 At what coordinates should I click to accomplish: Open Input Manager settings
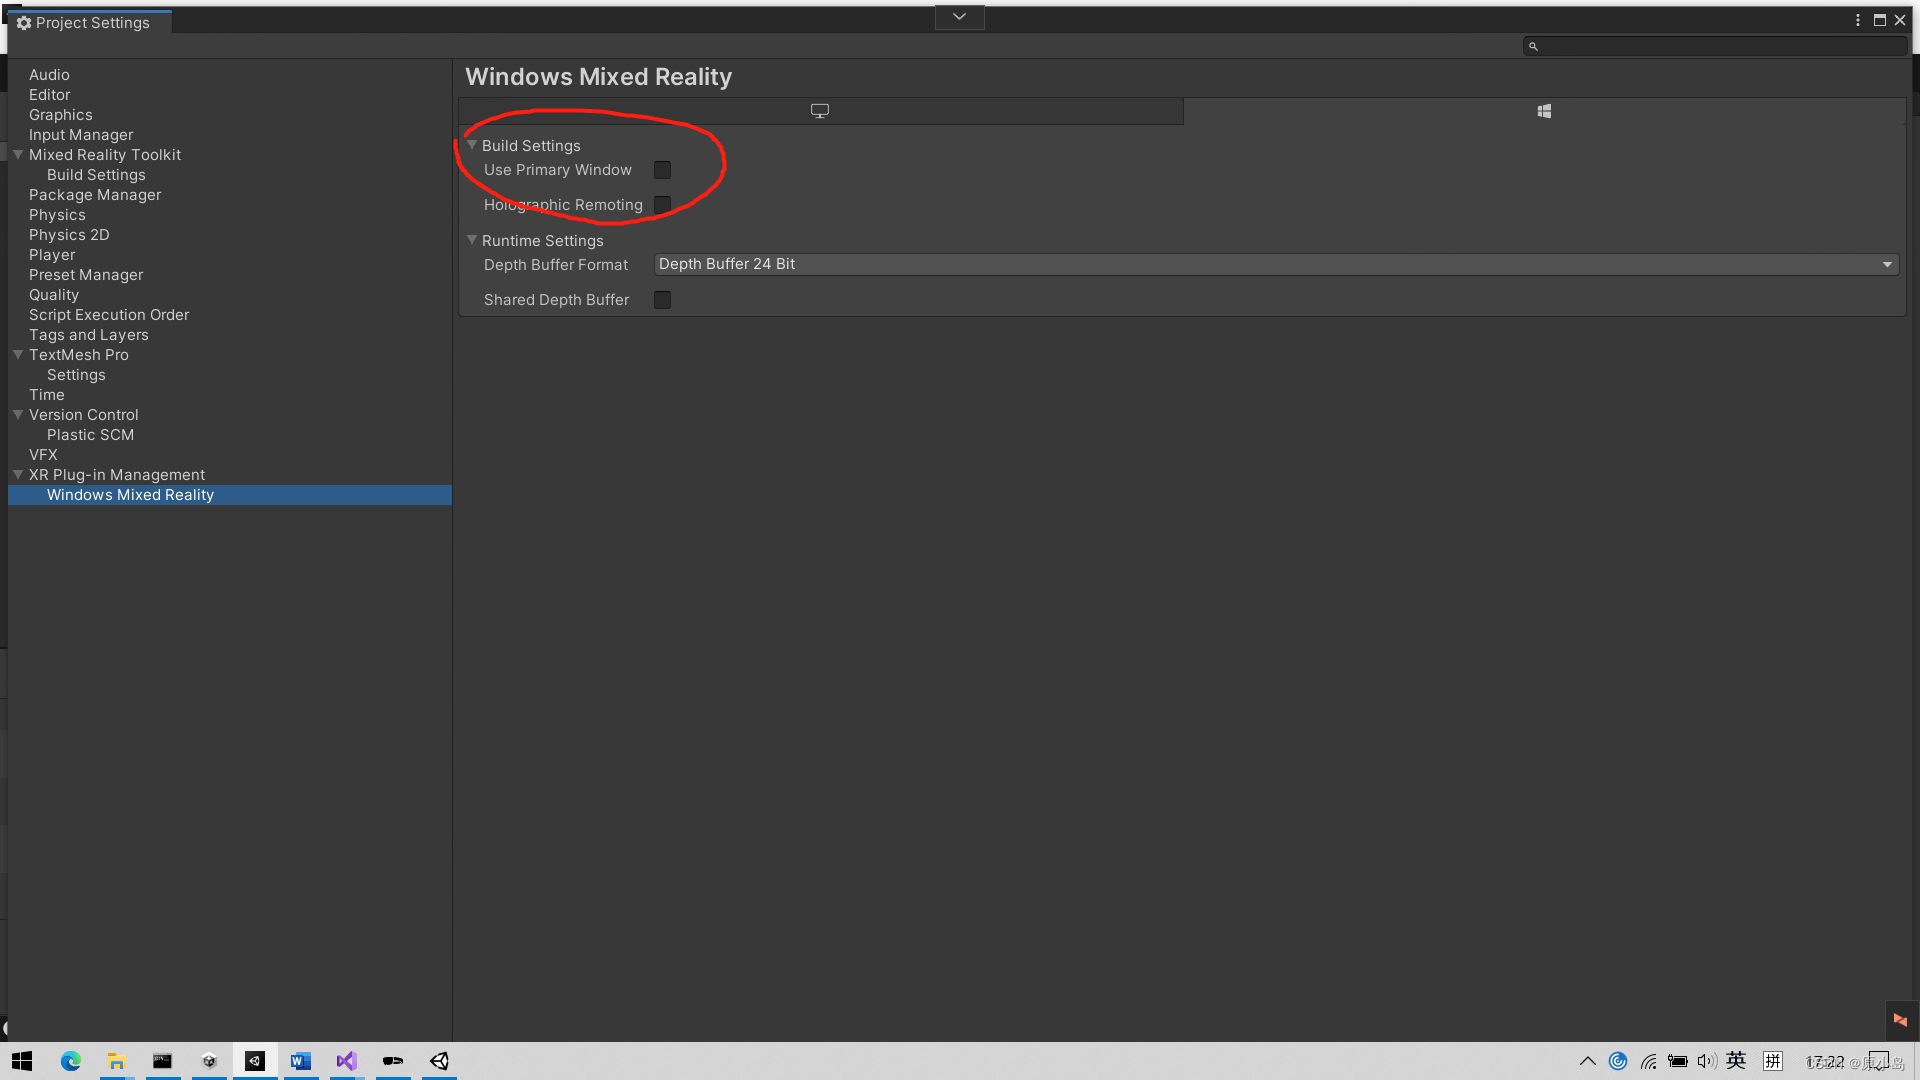pos(81,135)
